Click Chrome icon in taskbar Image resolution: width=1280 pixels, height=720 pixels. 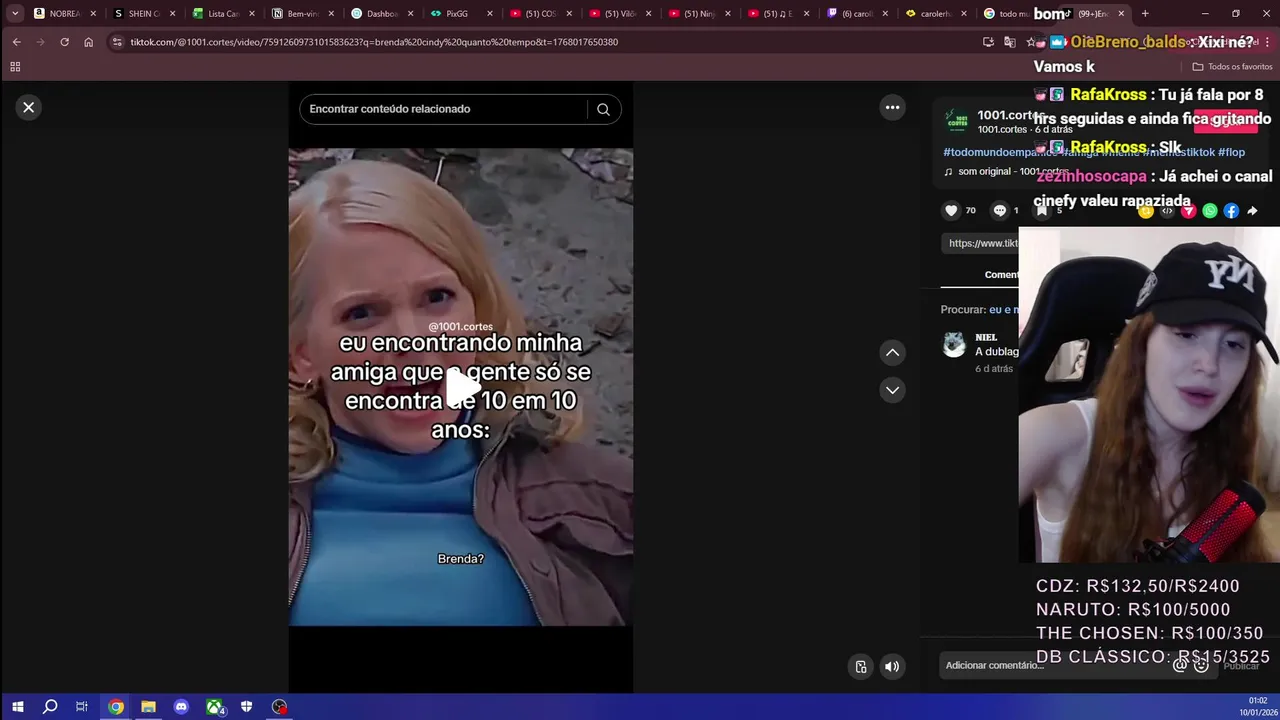(116, 707)
